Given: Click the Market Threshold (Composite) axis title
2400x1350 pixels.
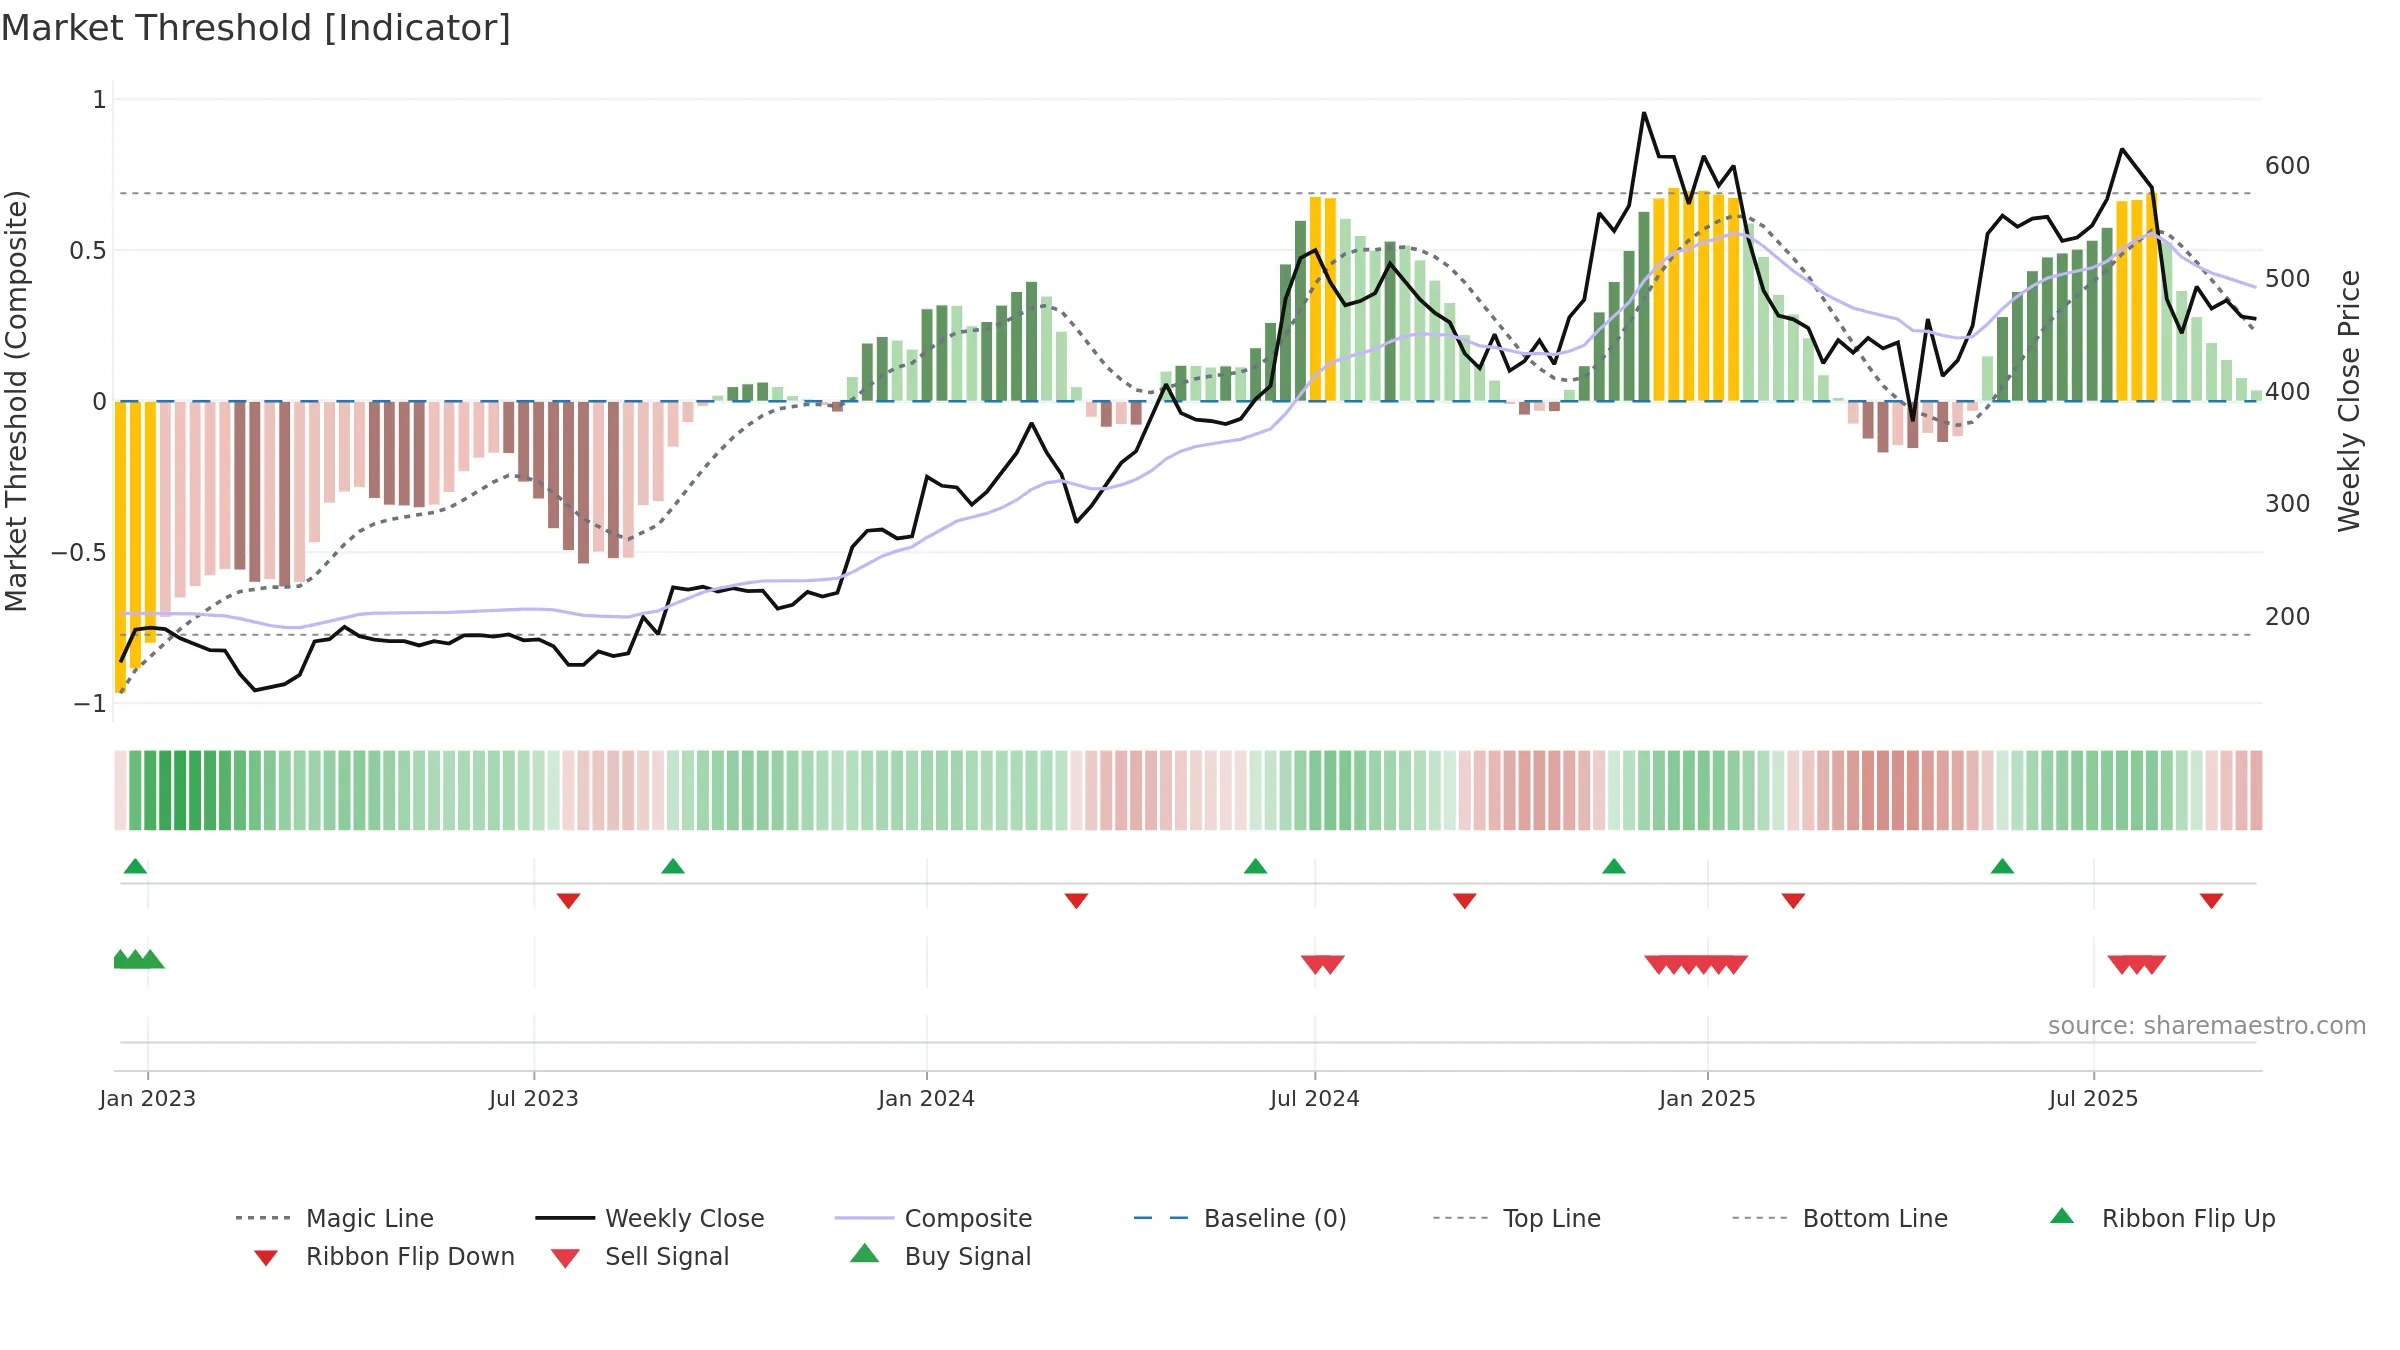Looking at the screenshot, I should [16, 401].
